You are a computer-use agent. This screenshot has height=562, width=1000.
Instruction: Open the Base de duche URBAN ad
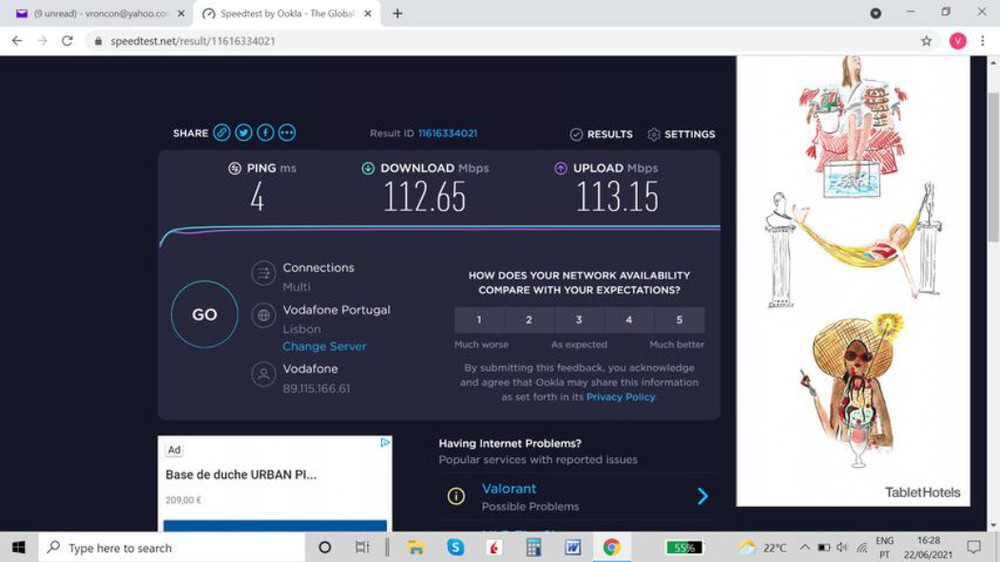coord(241,475)
